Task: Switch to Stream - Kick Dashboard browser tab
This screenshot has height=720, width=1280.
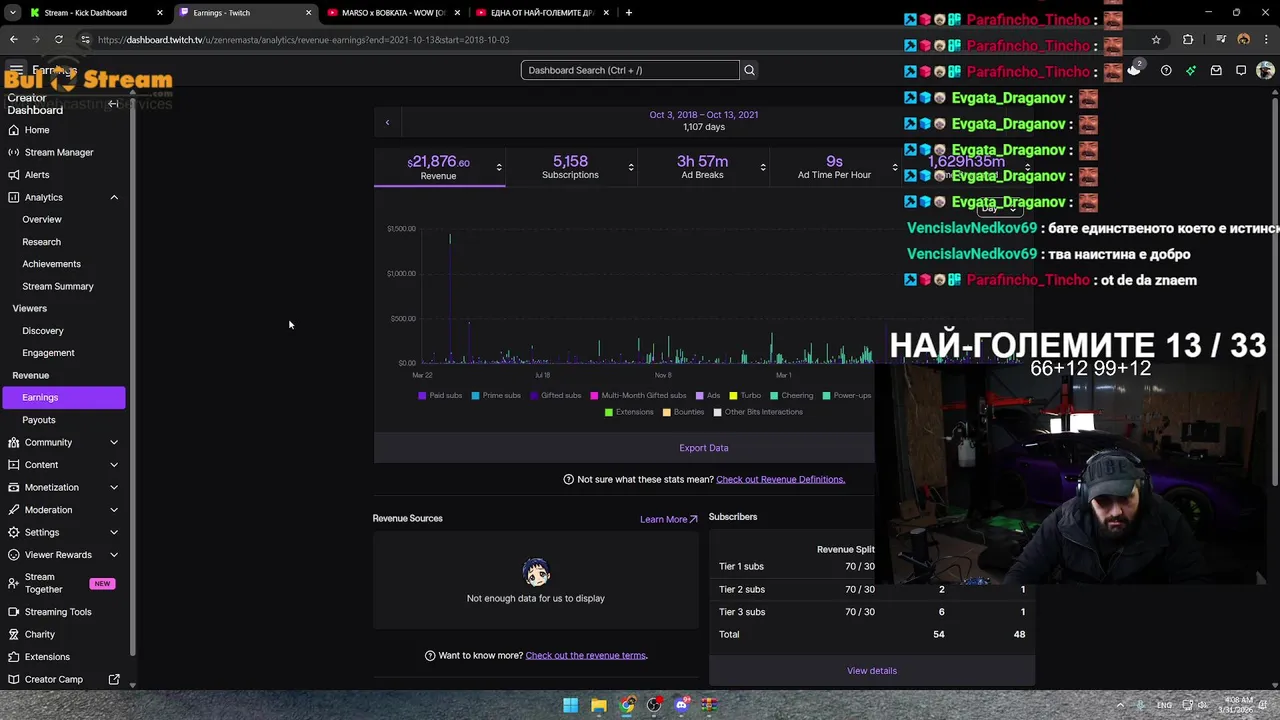Action: point(96,13)
